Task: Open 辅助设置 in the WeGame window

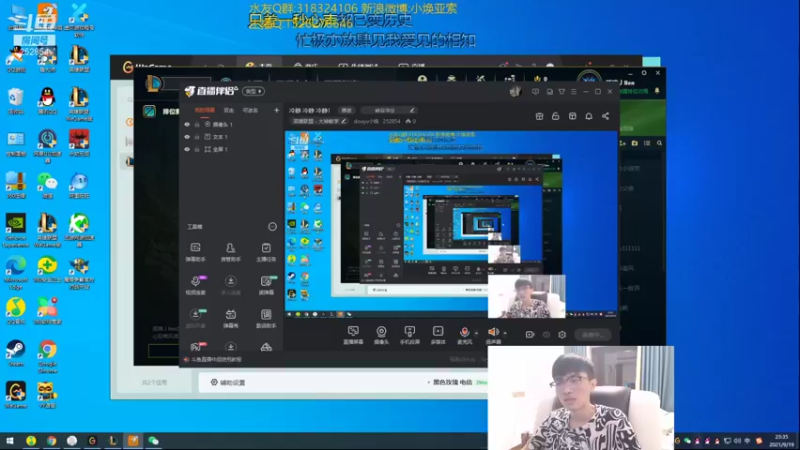Action: pyautogui.click(x=228, y=382)
